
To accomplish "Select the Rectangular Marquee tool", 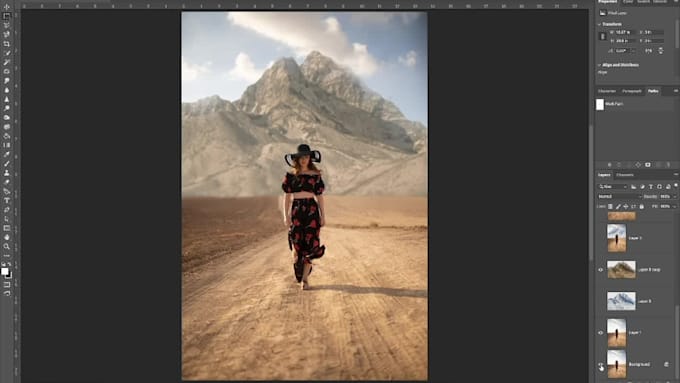I will point(7,16).
